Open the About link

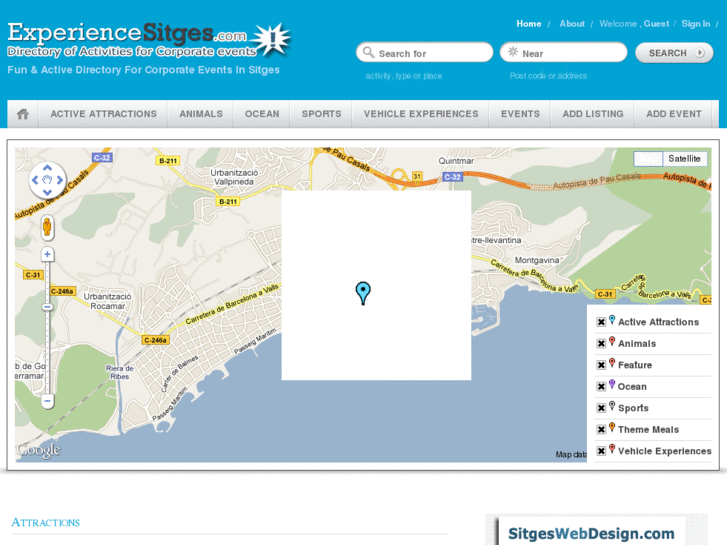[572, 24]
